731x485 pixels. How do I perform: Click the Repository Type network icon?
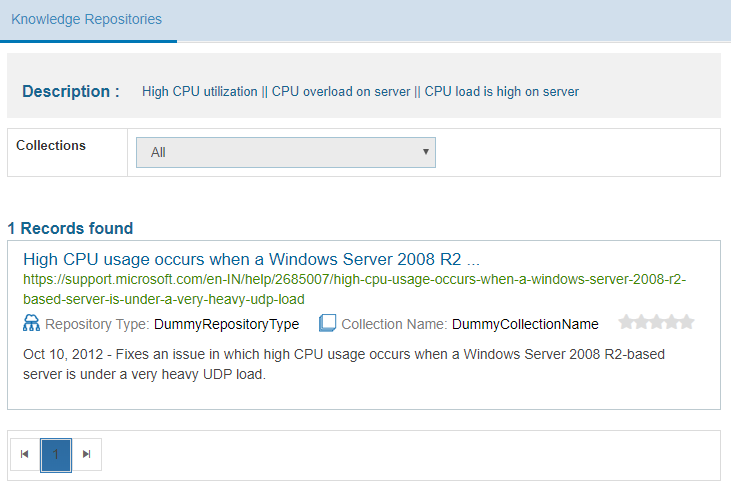(31, 323)
